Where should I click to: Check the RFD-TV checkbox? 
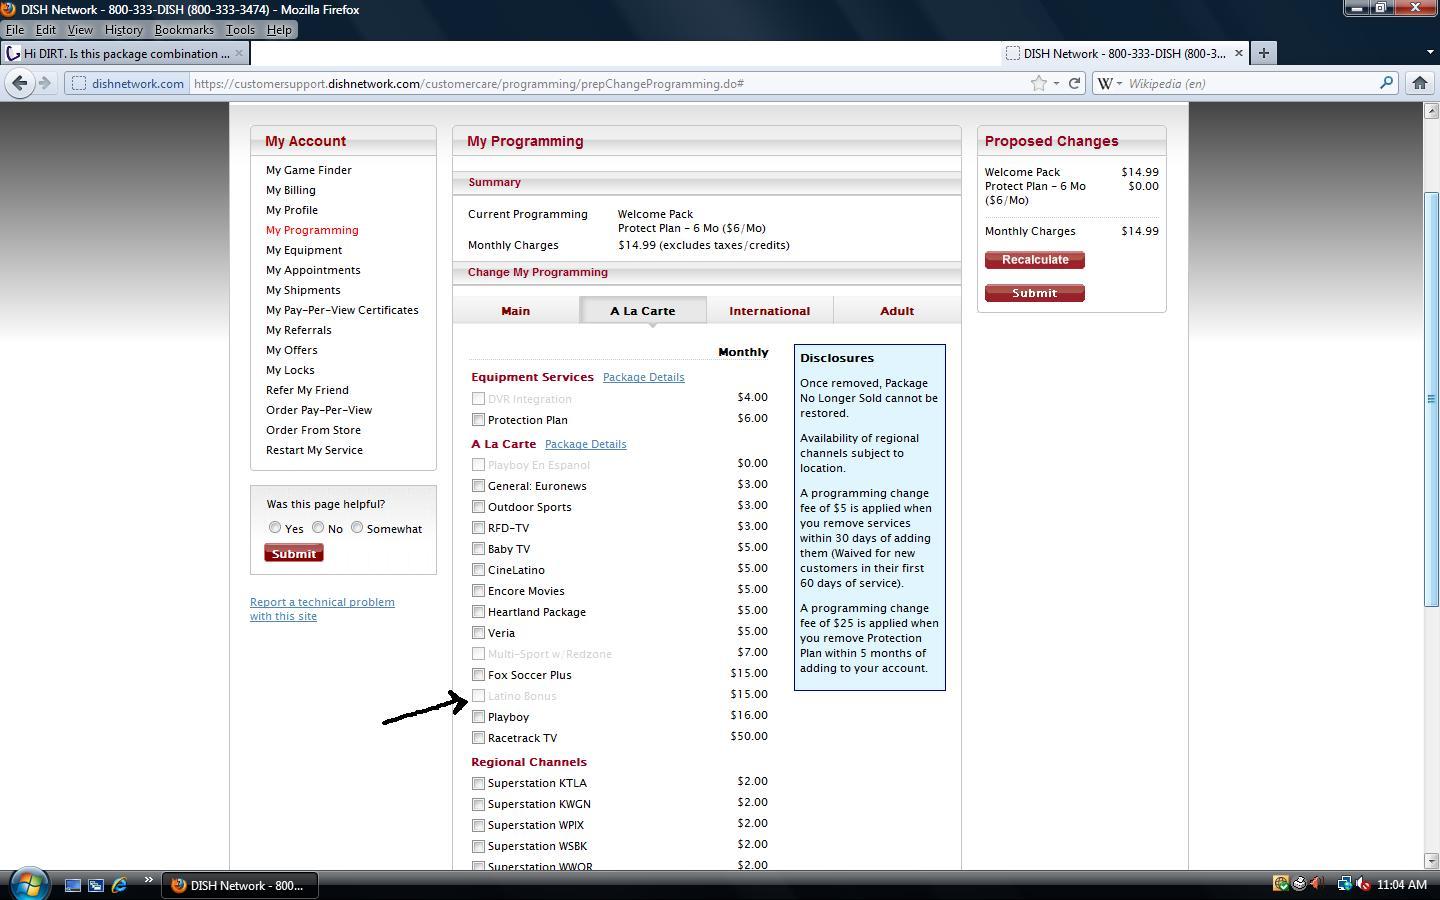coord(478,528)
